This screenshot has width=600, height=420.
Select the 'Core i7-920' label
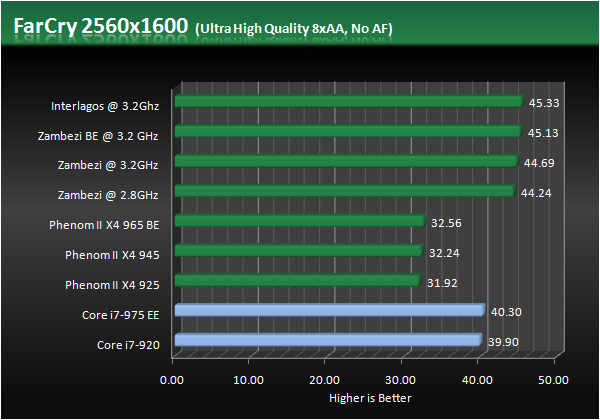[128, 345]
